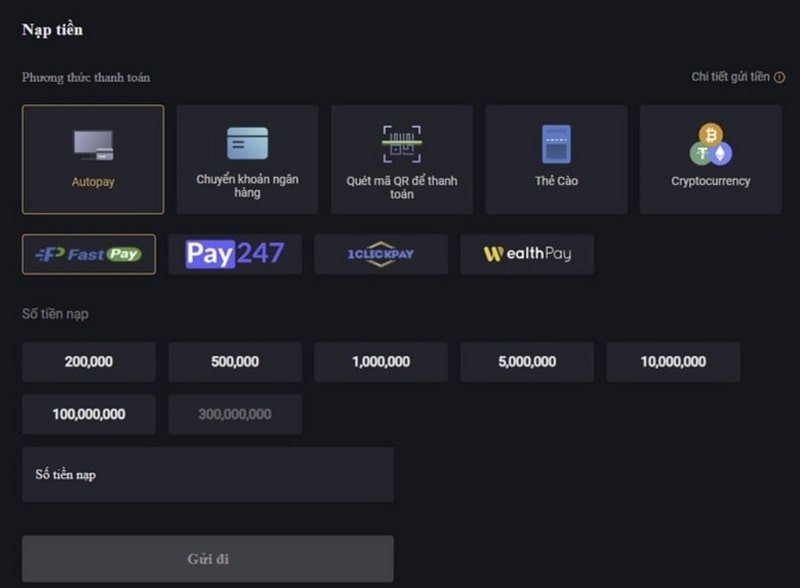The height and width of the screenshot is (588, 800).
Task: Click the Phương thức thanh toán label
Action: pyautogui.click(x=86, y=78)
